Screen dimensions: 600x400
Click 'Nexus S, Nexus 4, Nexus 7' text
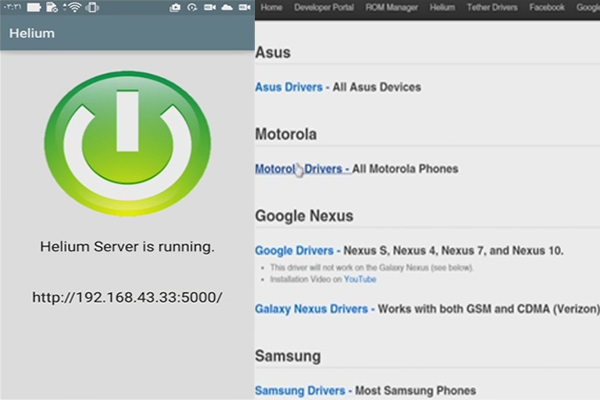click(x=415, y=250)
